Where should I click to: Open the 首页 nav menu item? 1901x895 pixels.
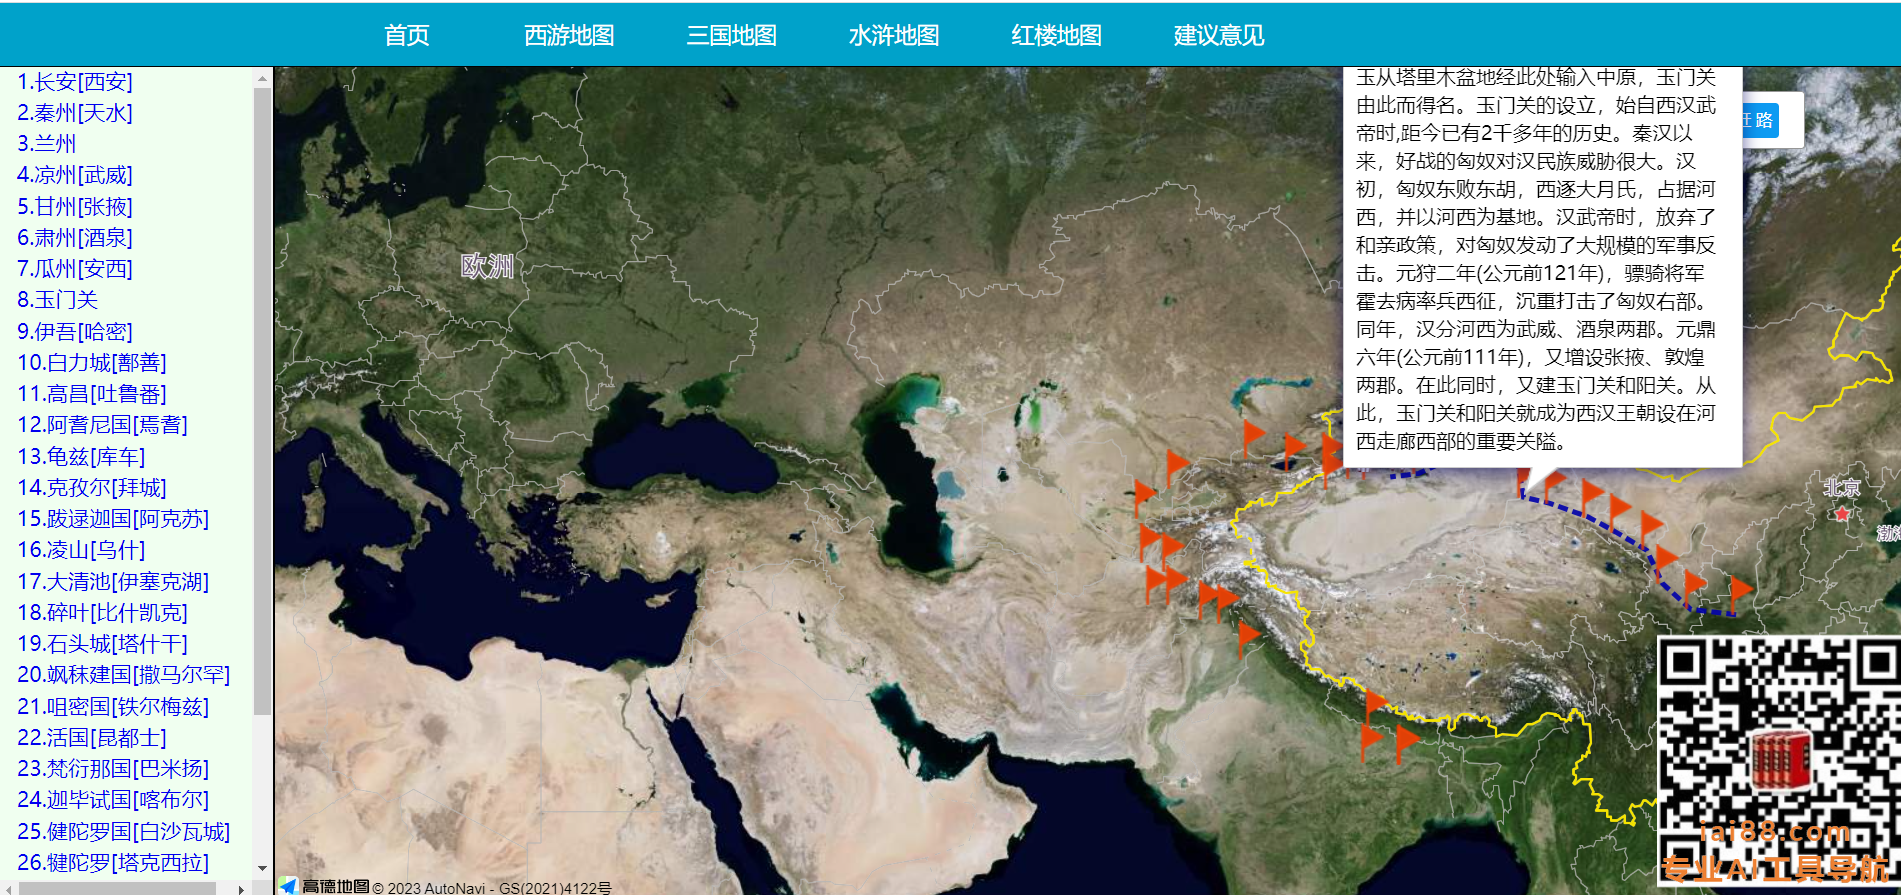[407, 36]
